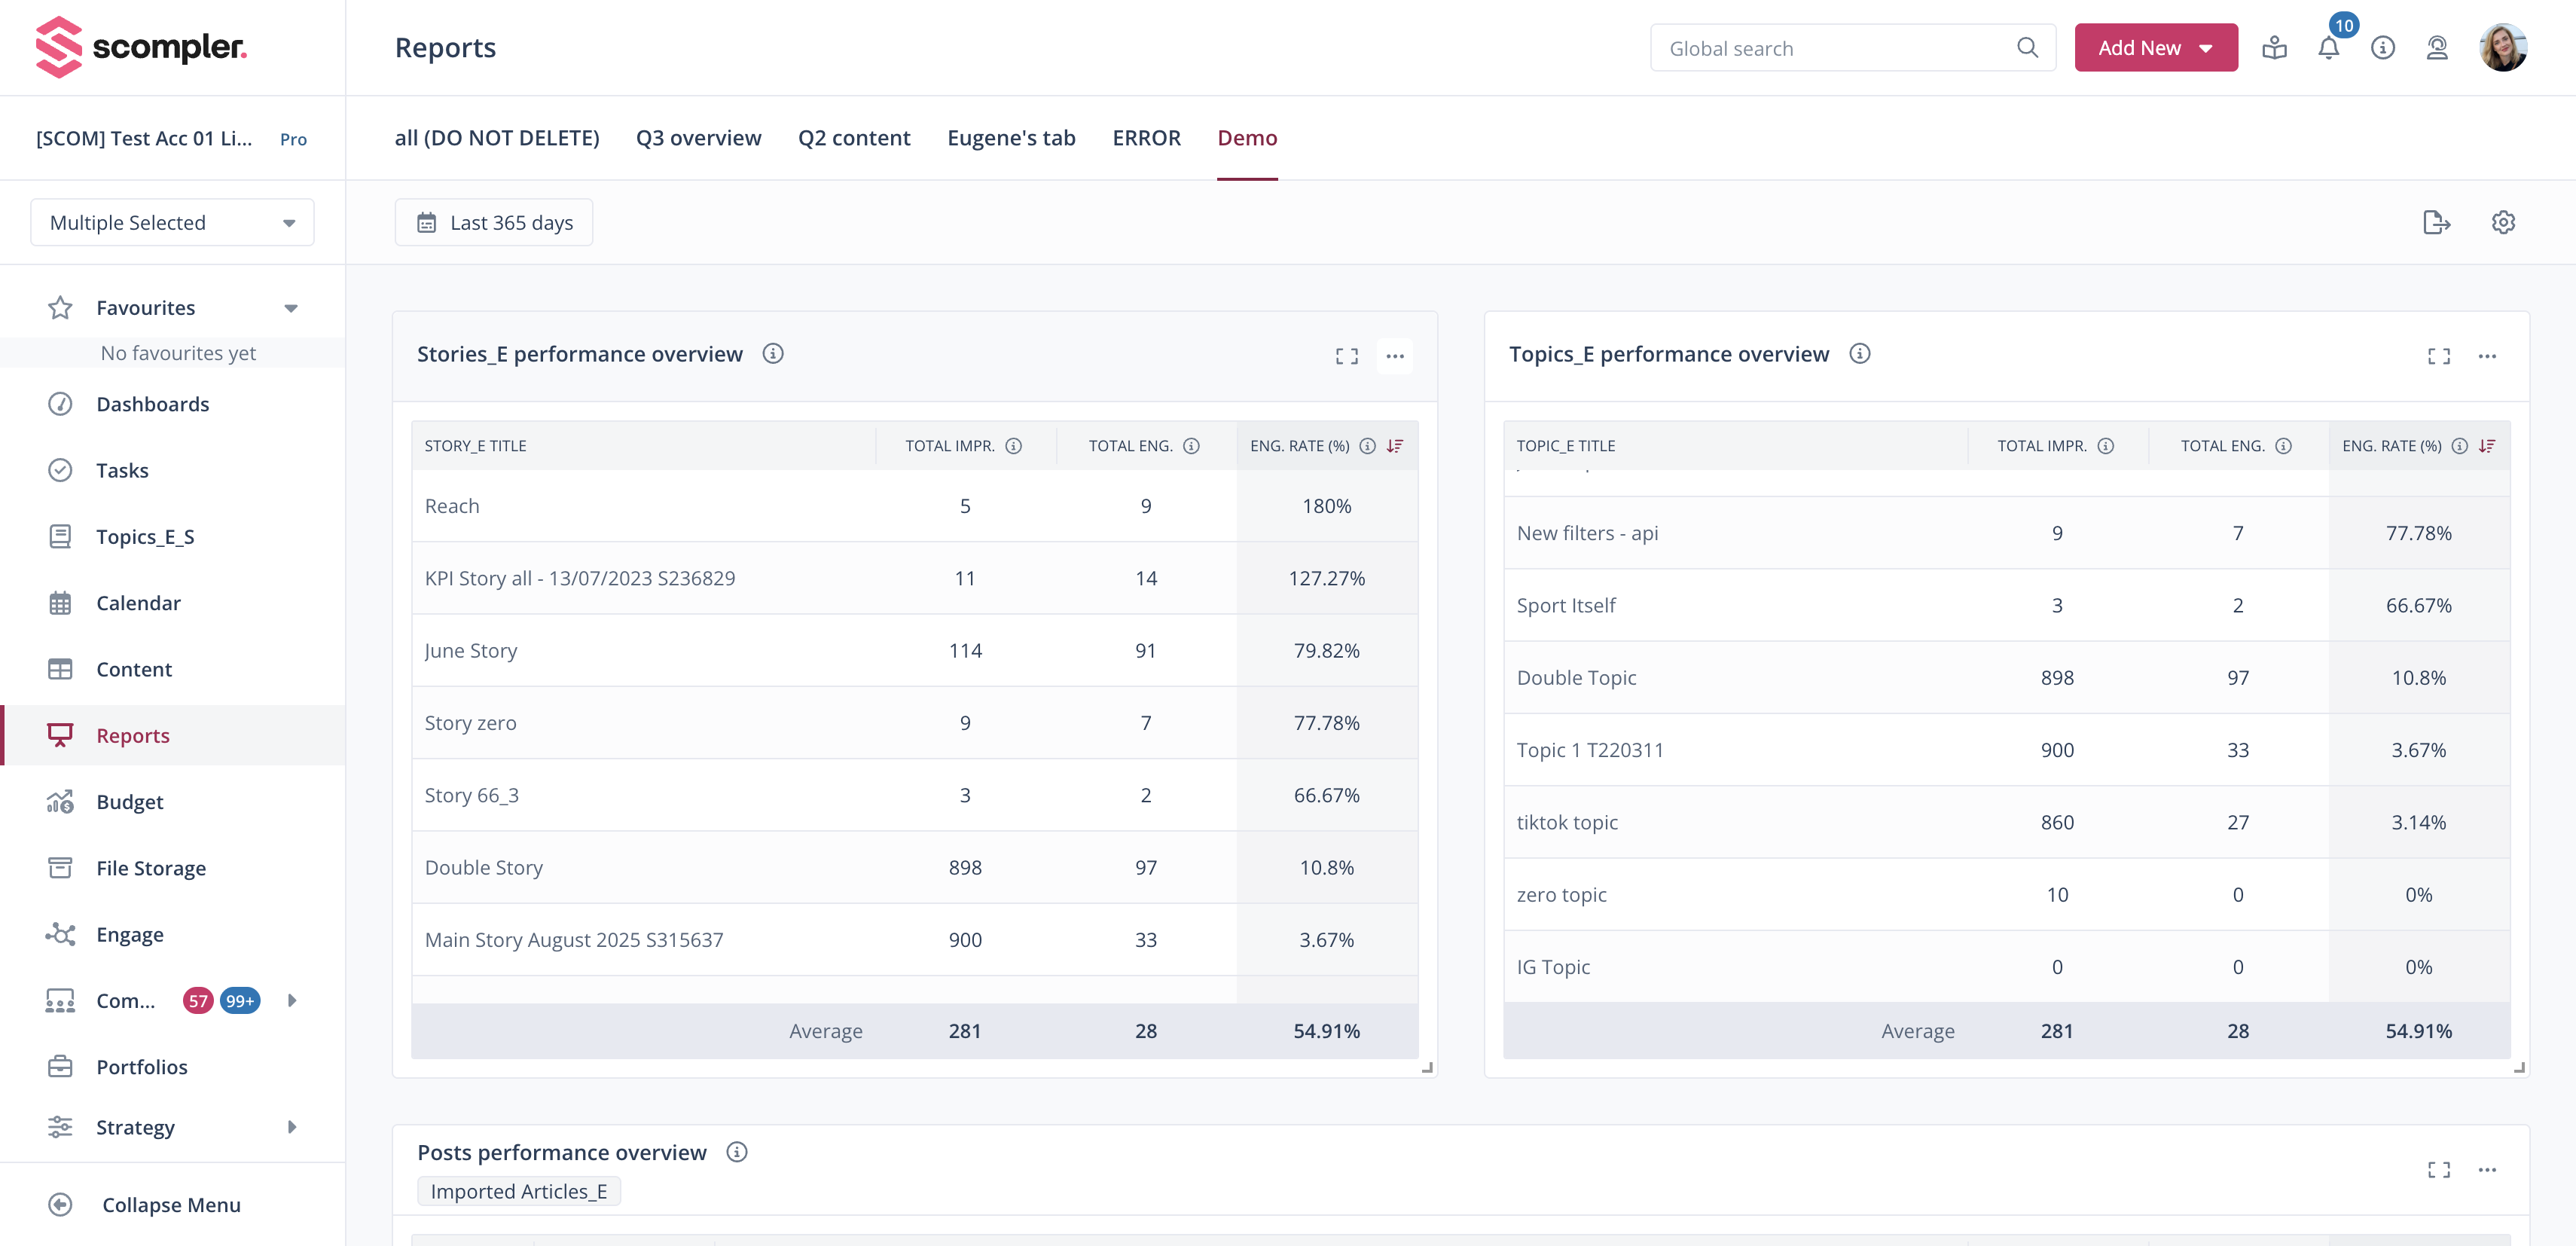Open the Last 365 days date range picker
The image size is (2576, 1246).
493,222
